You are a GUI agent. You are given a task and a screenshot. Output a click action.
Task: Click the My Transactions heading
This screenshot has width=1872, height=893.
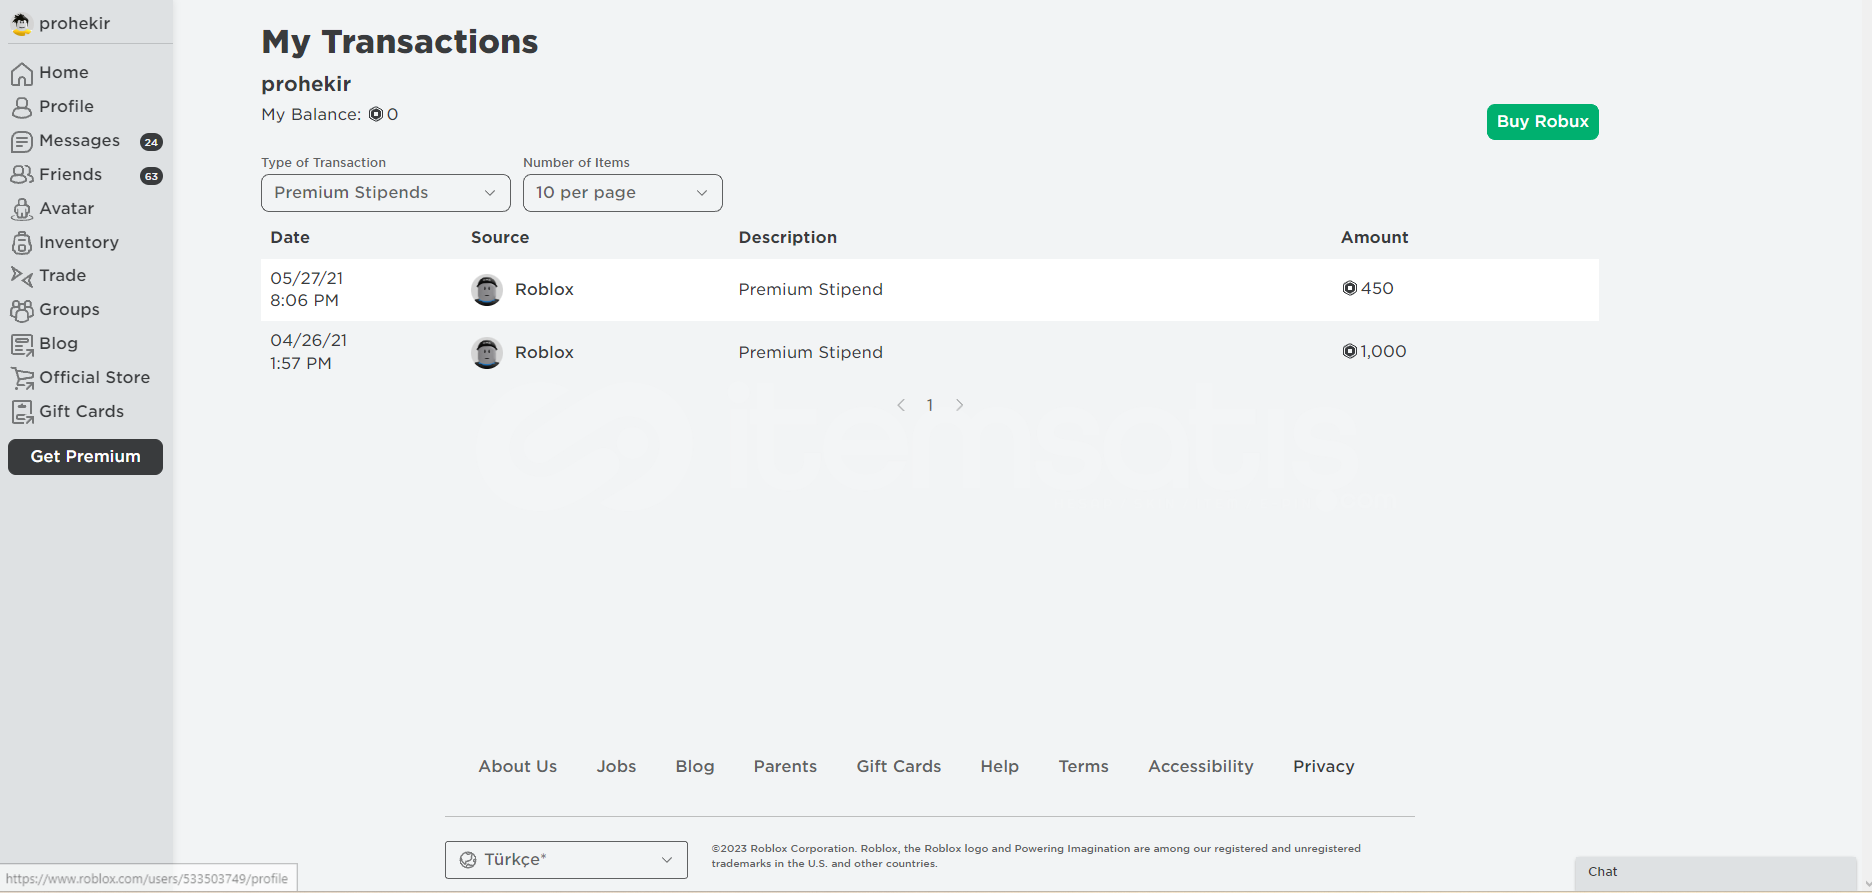click(x=400, y=42)
